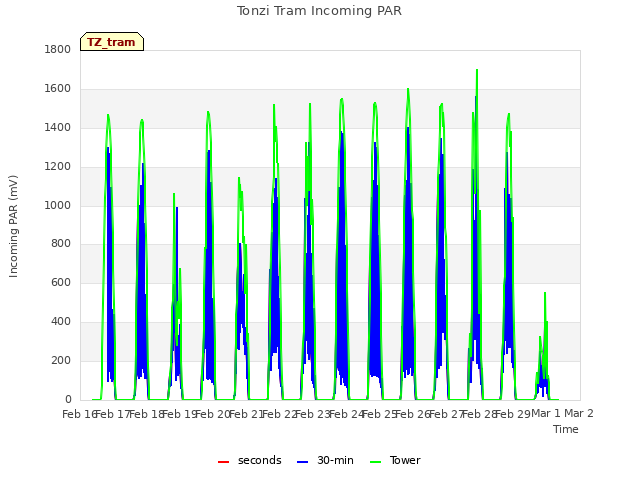Click the red seconds legend swatch
This screenshot has width=640, height=480.
tap(223, 462)
